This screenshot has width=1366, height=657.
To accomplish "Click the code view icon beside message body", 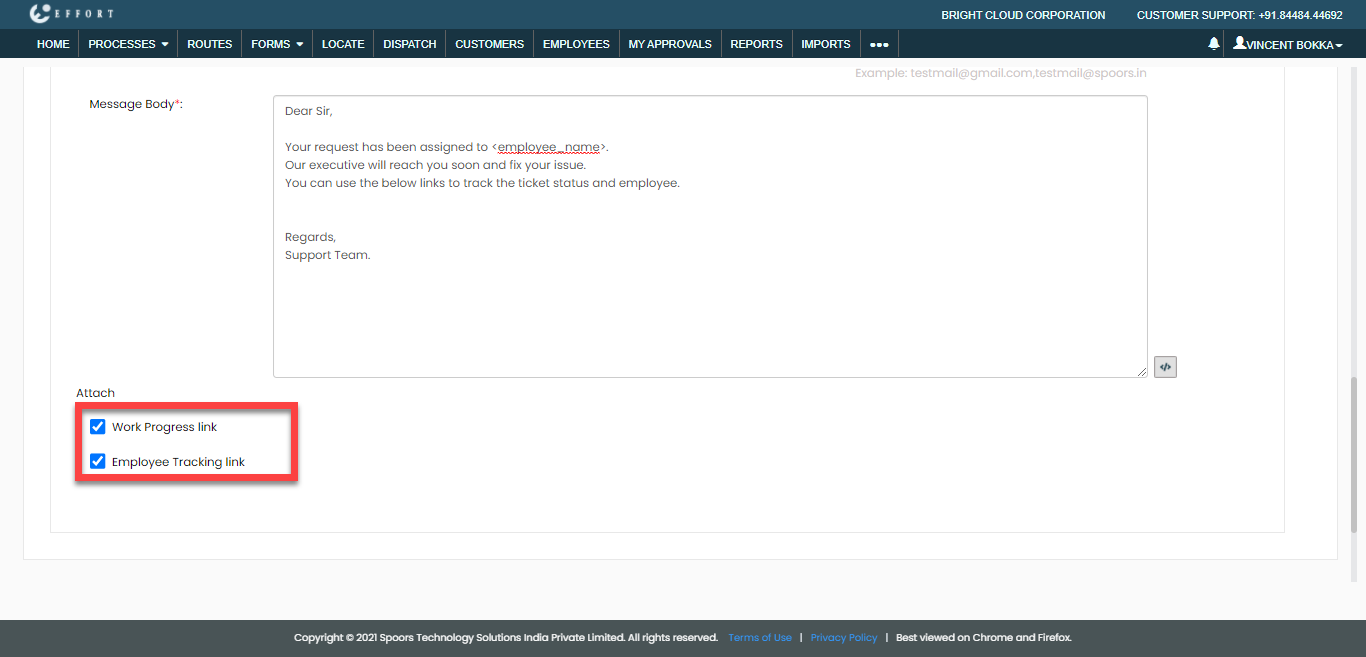I will [x=1165, y=367].
